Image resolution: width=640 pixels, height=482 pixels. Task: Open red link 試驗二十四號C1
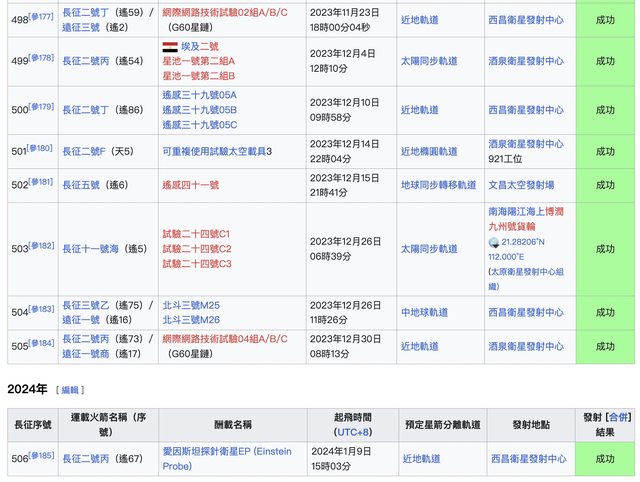196,234
